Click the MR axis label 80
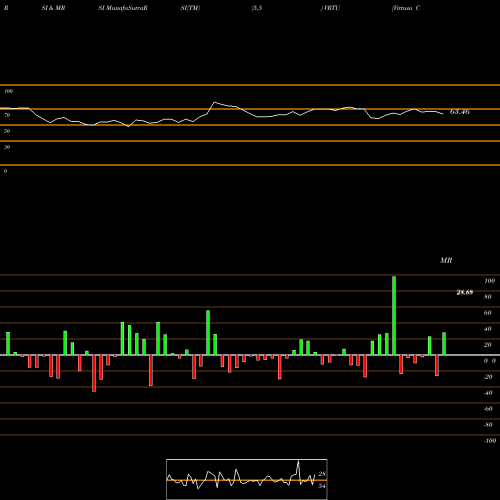This screenshot has height=500, width=500. [488, 297]
